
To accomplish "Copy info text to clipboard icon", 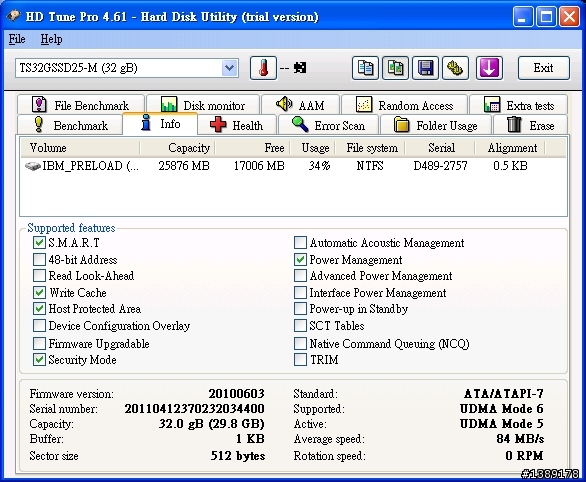I will (365, 68).
